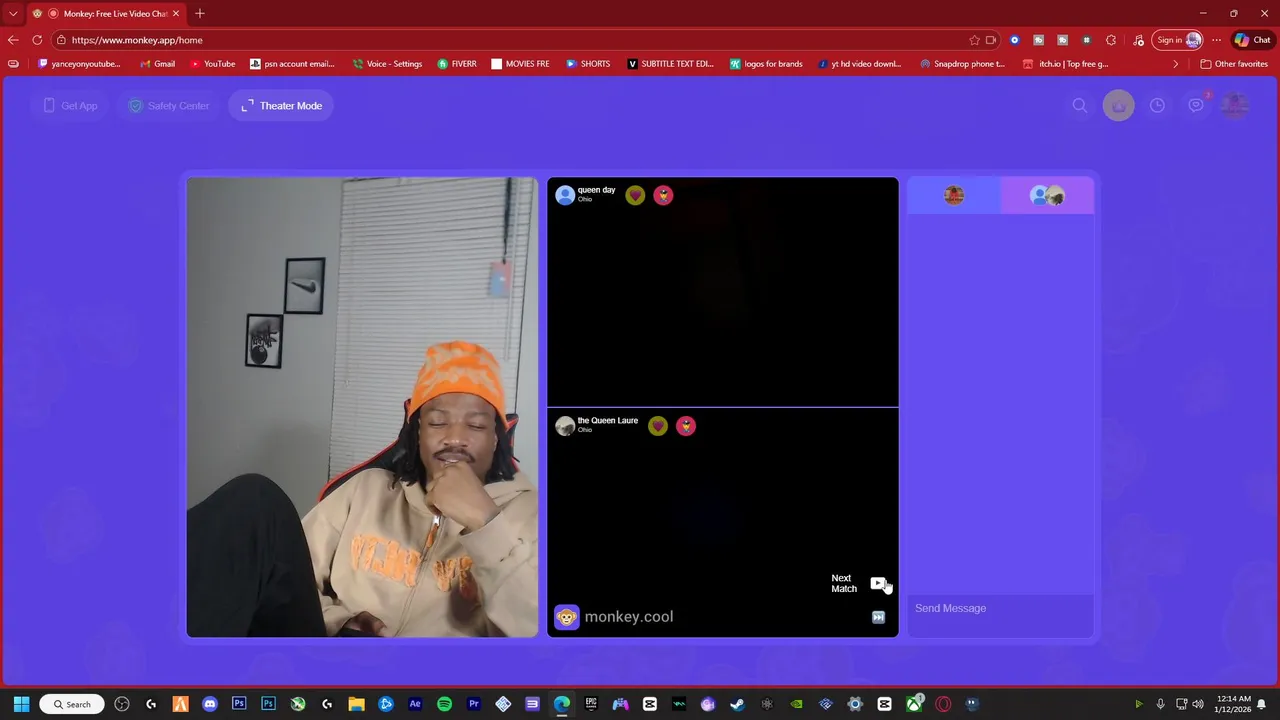Open the logos for brands bookmark
1280x720 pixels.
click(766, 64)
